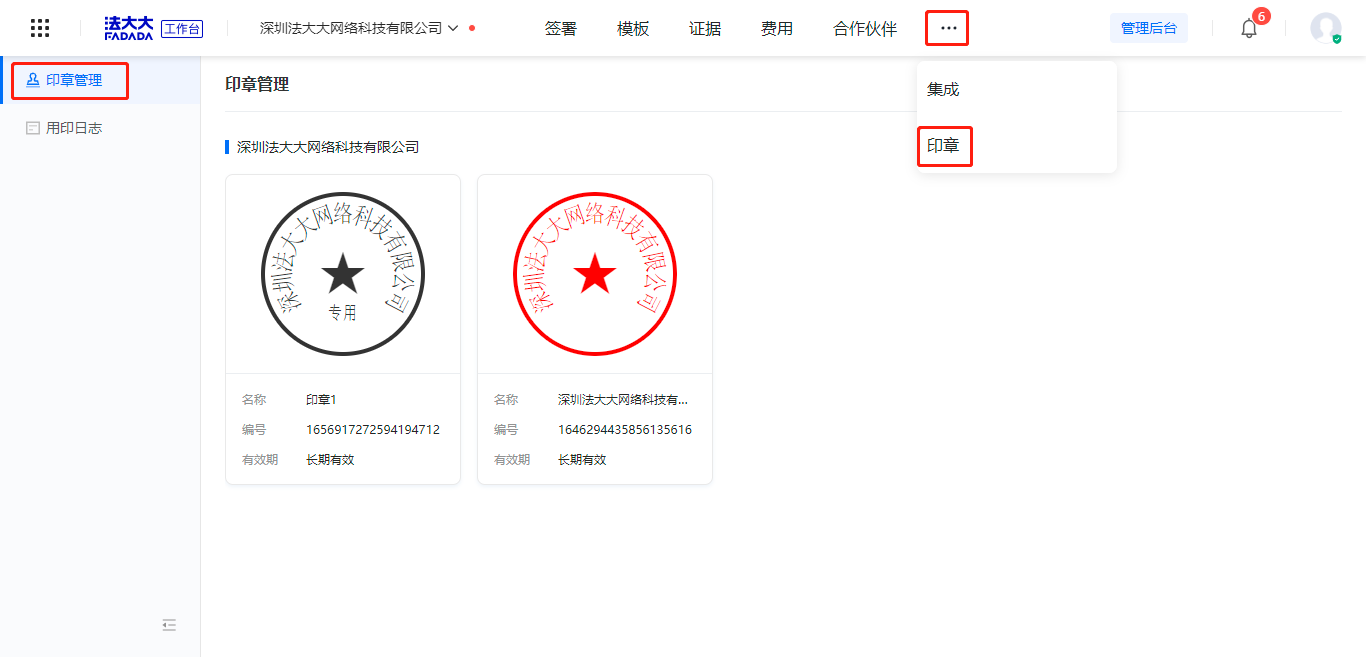Open the 费用 tab

[x=777, y=29]
